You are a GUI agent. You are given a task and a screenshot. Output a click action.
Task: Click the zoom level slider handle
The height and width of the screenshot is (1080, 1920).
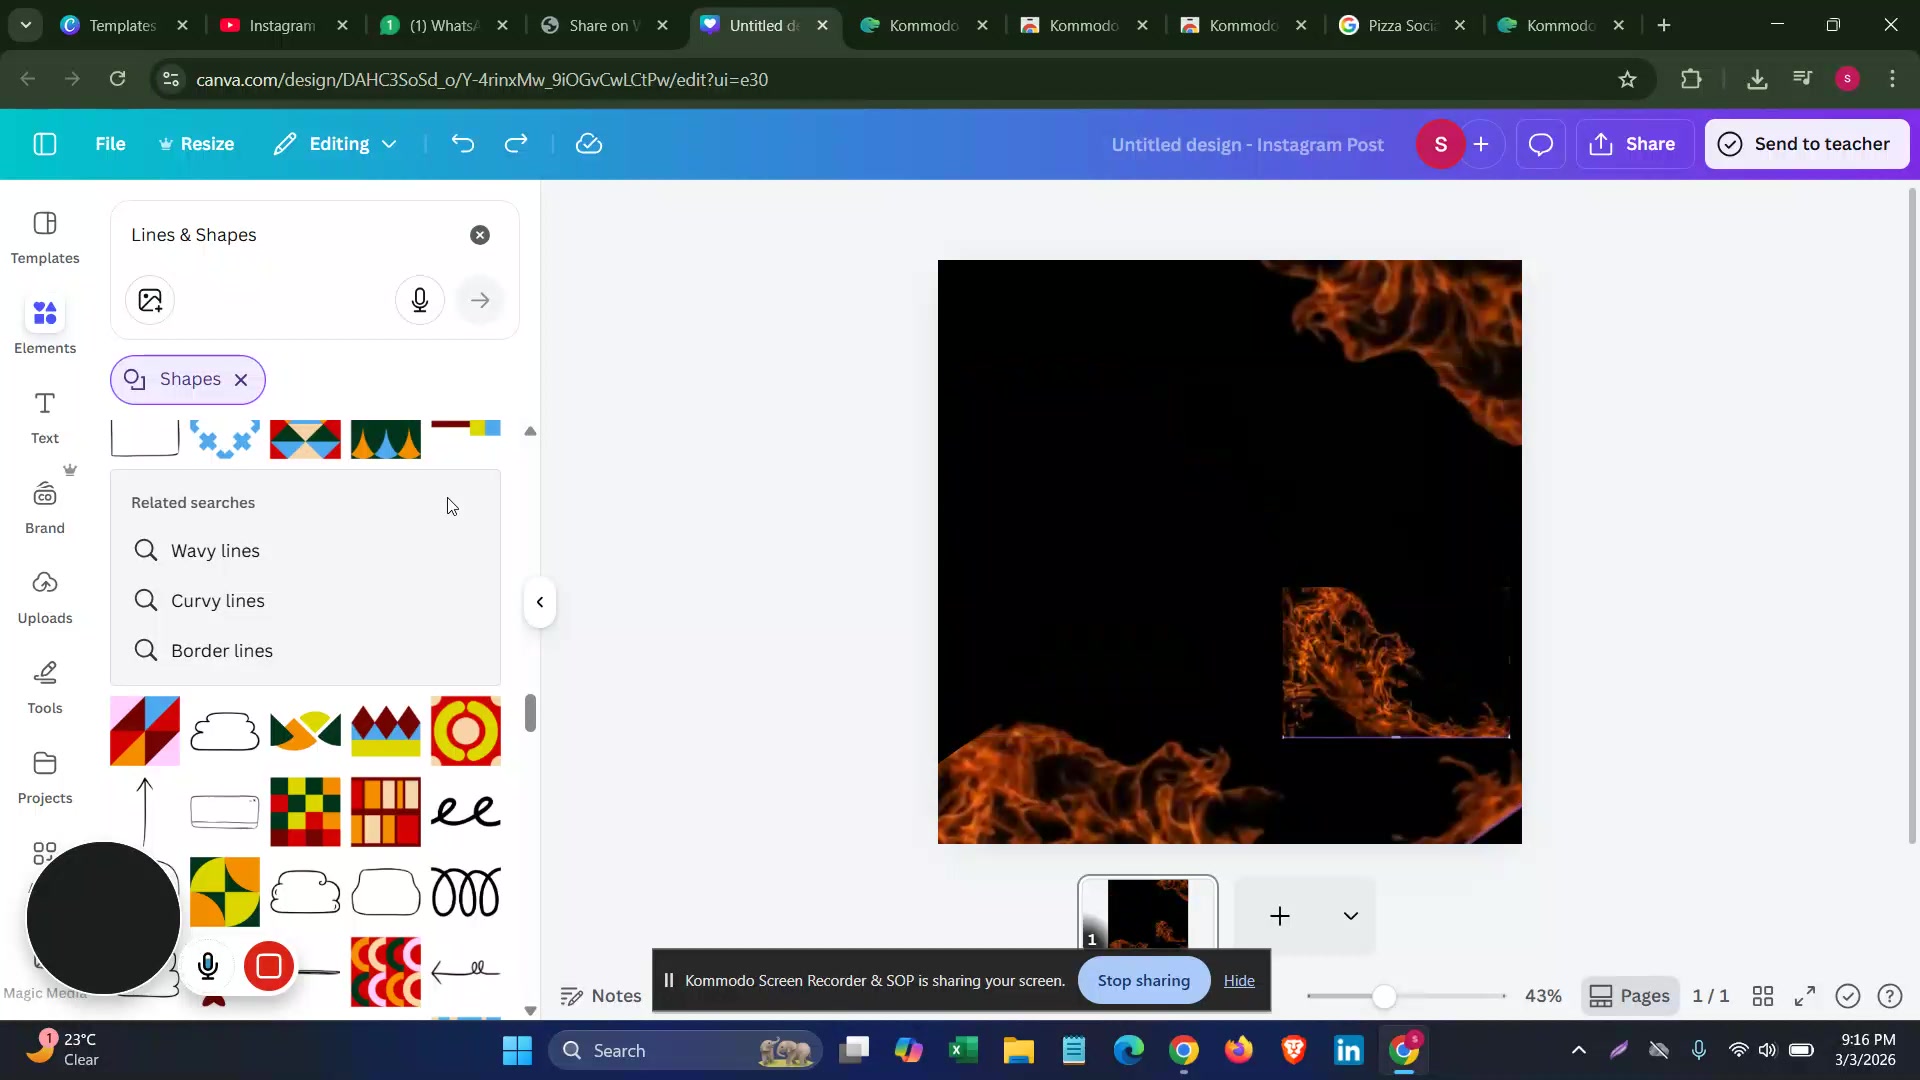coord(1384,996)
